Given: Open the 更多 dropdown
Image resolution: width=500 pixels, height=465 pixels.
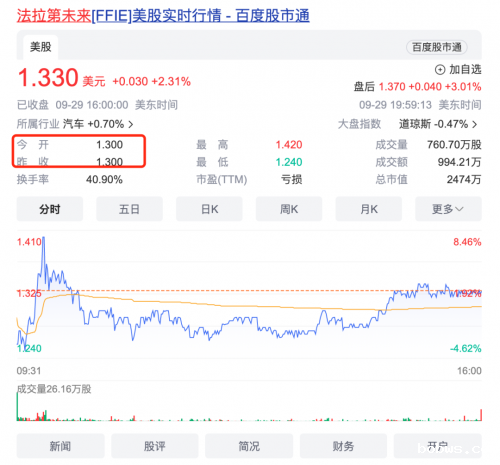Looking at the screenshot, I should click(x=448, y=209).
